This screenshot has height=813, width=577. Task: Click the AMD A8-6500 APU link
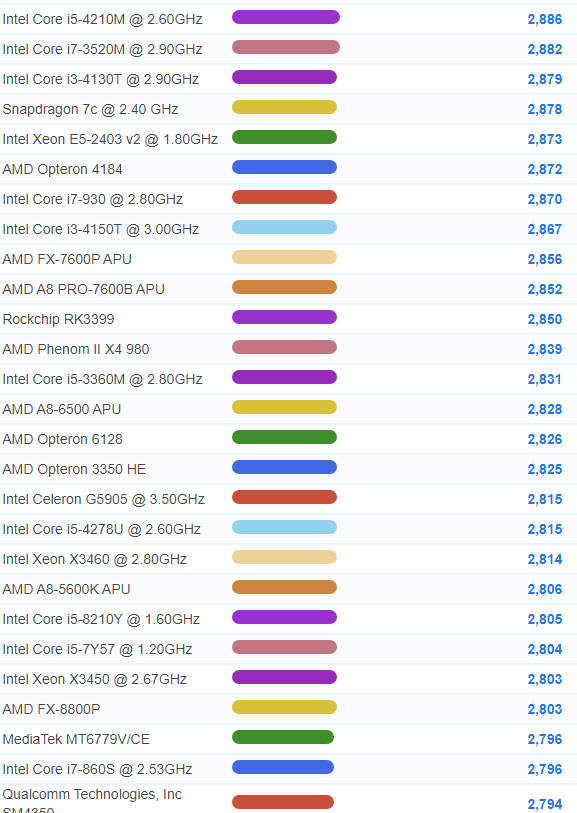coord(62,410)
